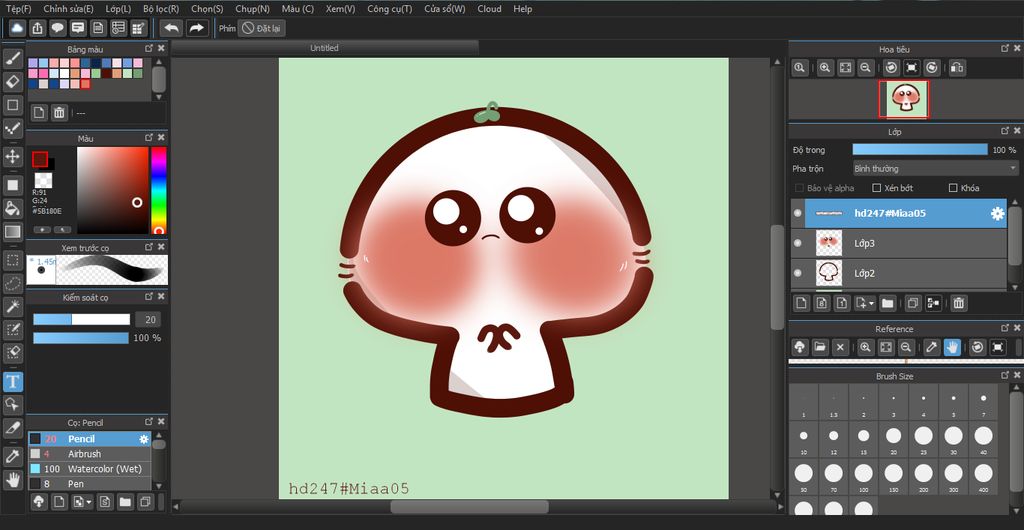Select the rectangular Select tool
Viewport: 1024px width, 530px height.
click(13, 260)
